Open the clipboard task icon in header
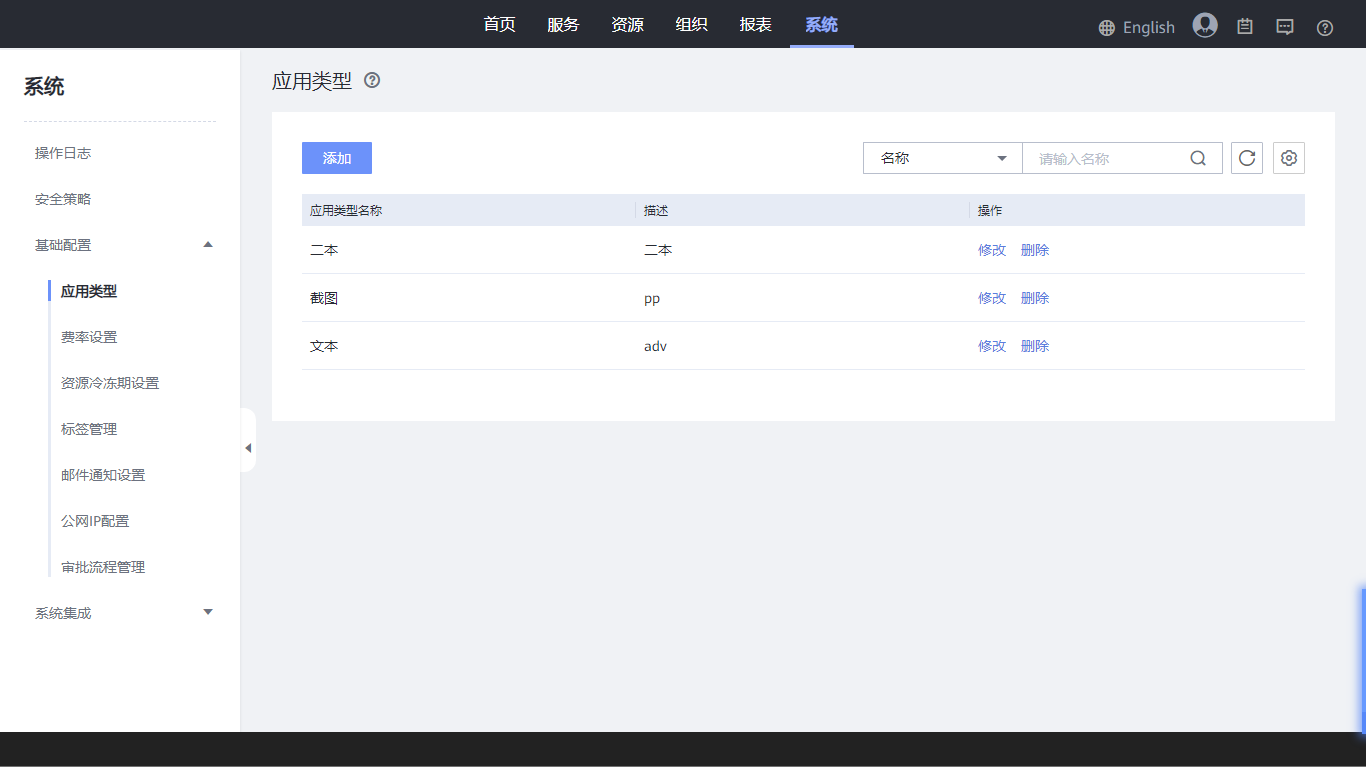Screen dimensions: 1366x768 coord(1245,27)
